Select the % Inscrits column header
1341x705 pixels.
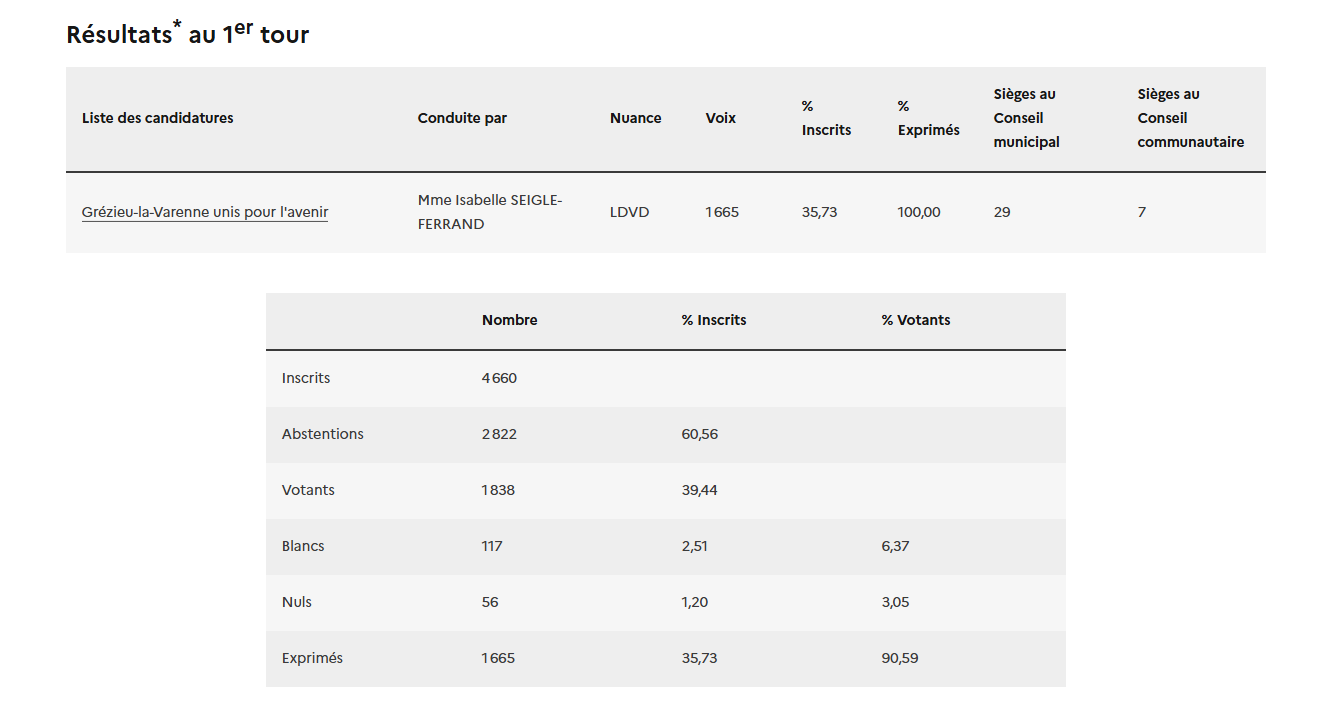pyautogui.click(x=826, y=118)
